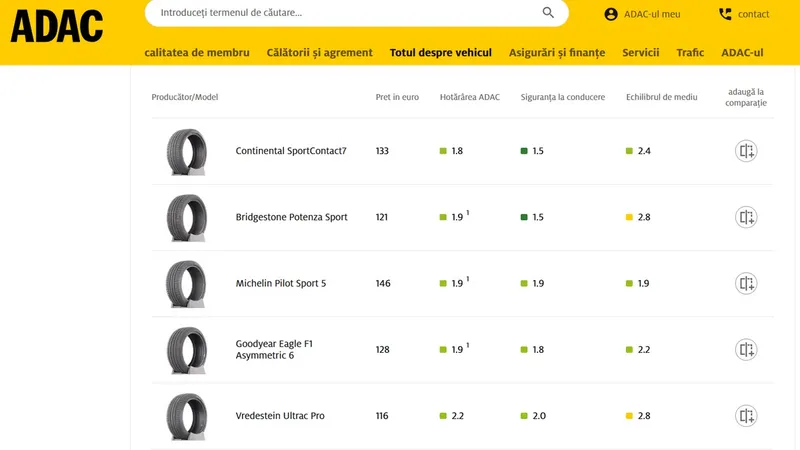800x450 pixels.
Task: Click Vredestein's safety score 2.0
Action: pos(539,416)
